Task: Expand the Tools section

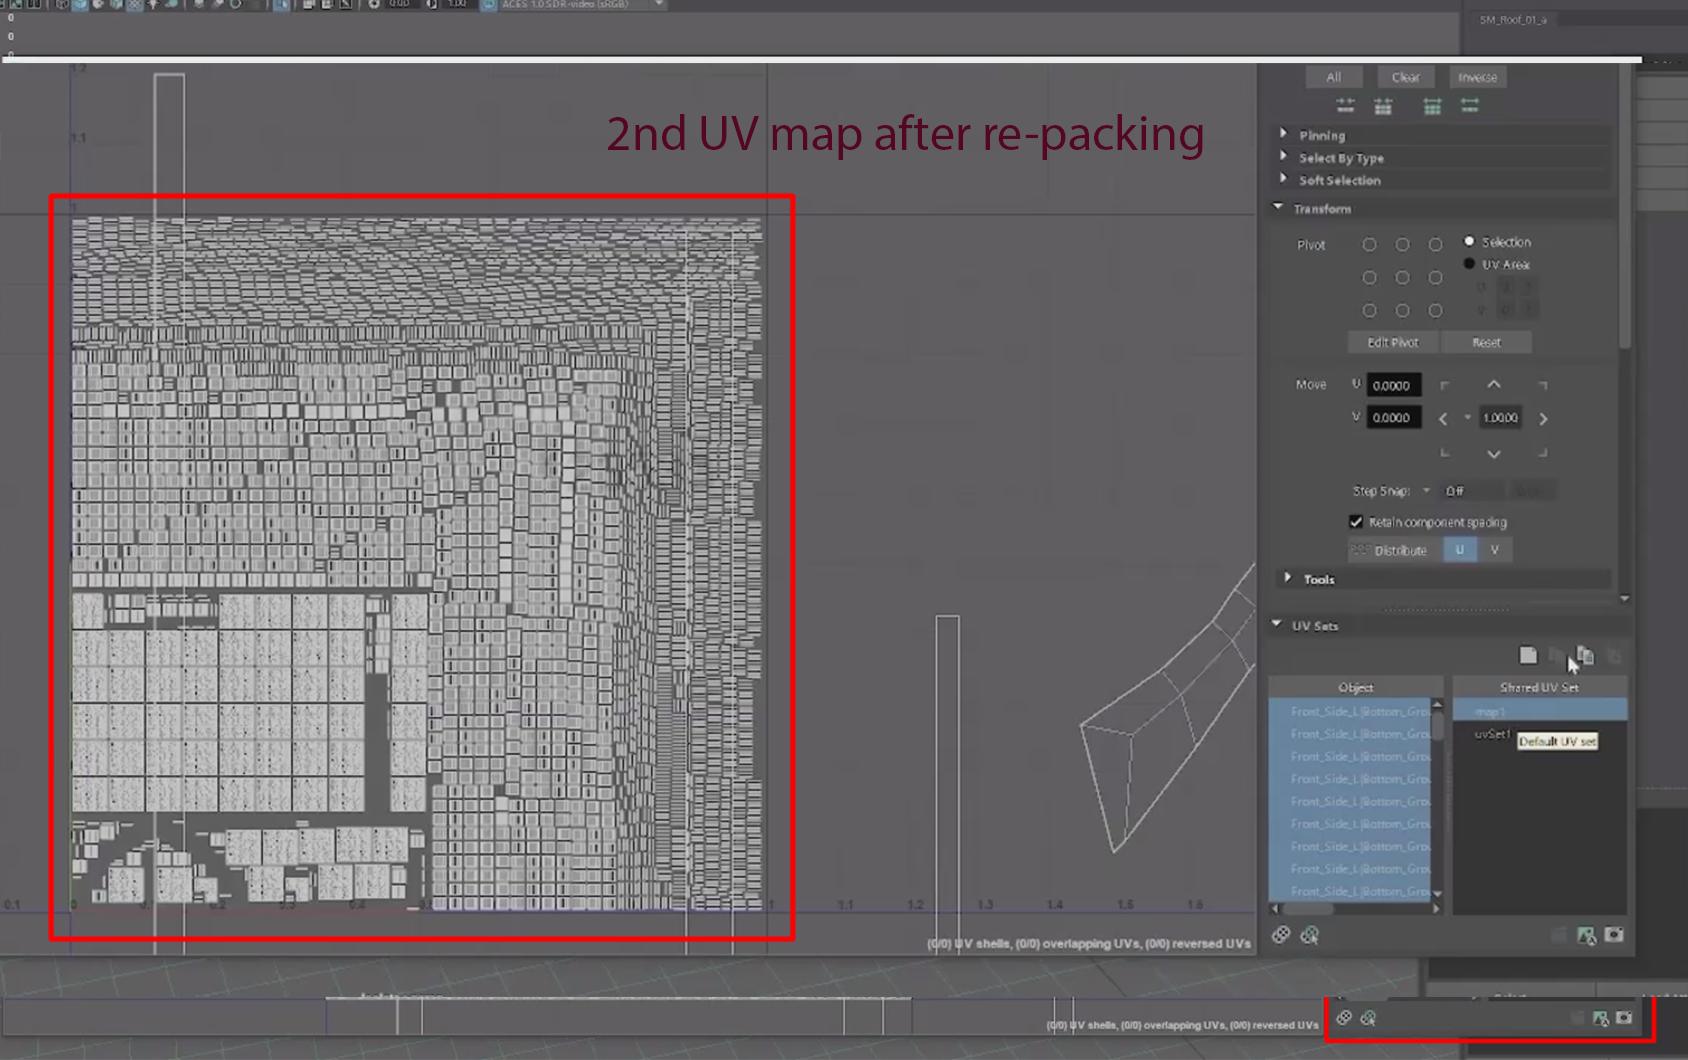Action: pos(1288,578)
